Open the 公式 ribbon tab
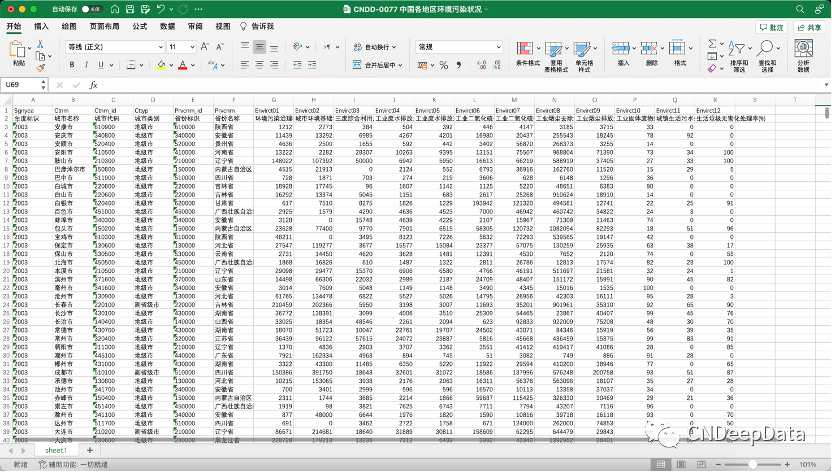Image resolution: width=832 pixels, height=472 pixels. coord(140,26)
